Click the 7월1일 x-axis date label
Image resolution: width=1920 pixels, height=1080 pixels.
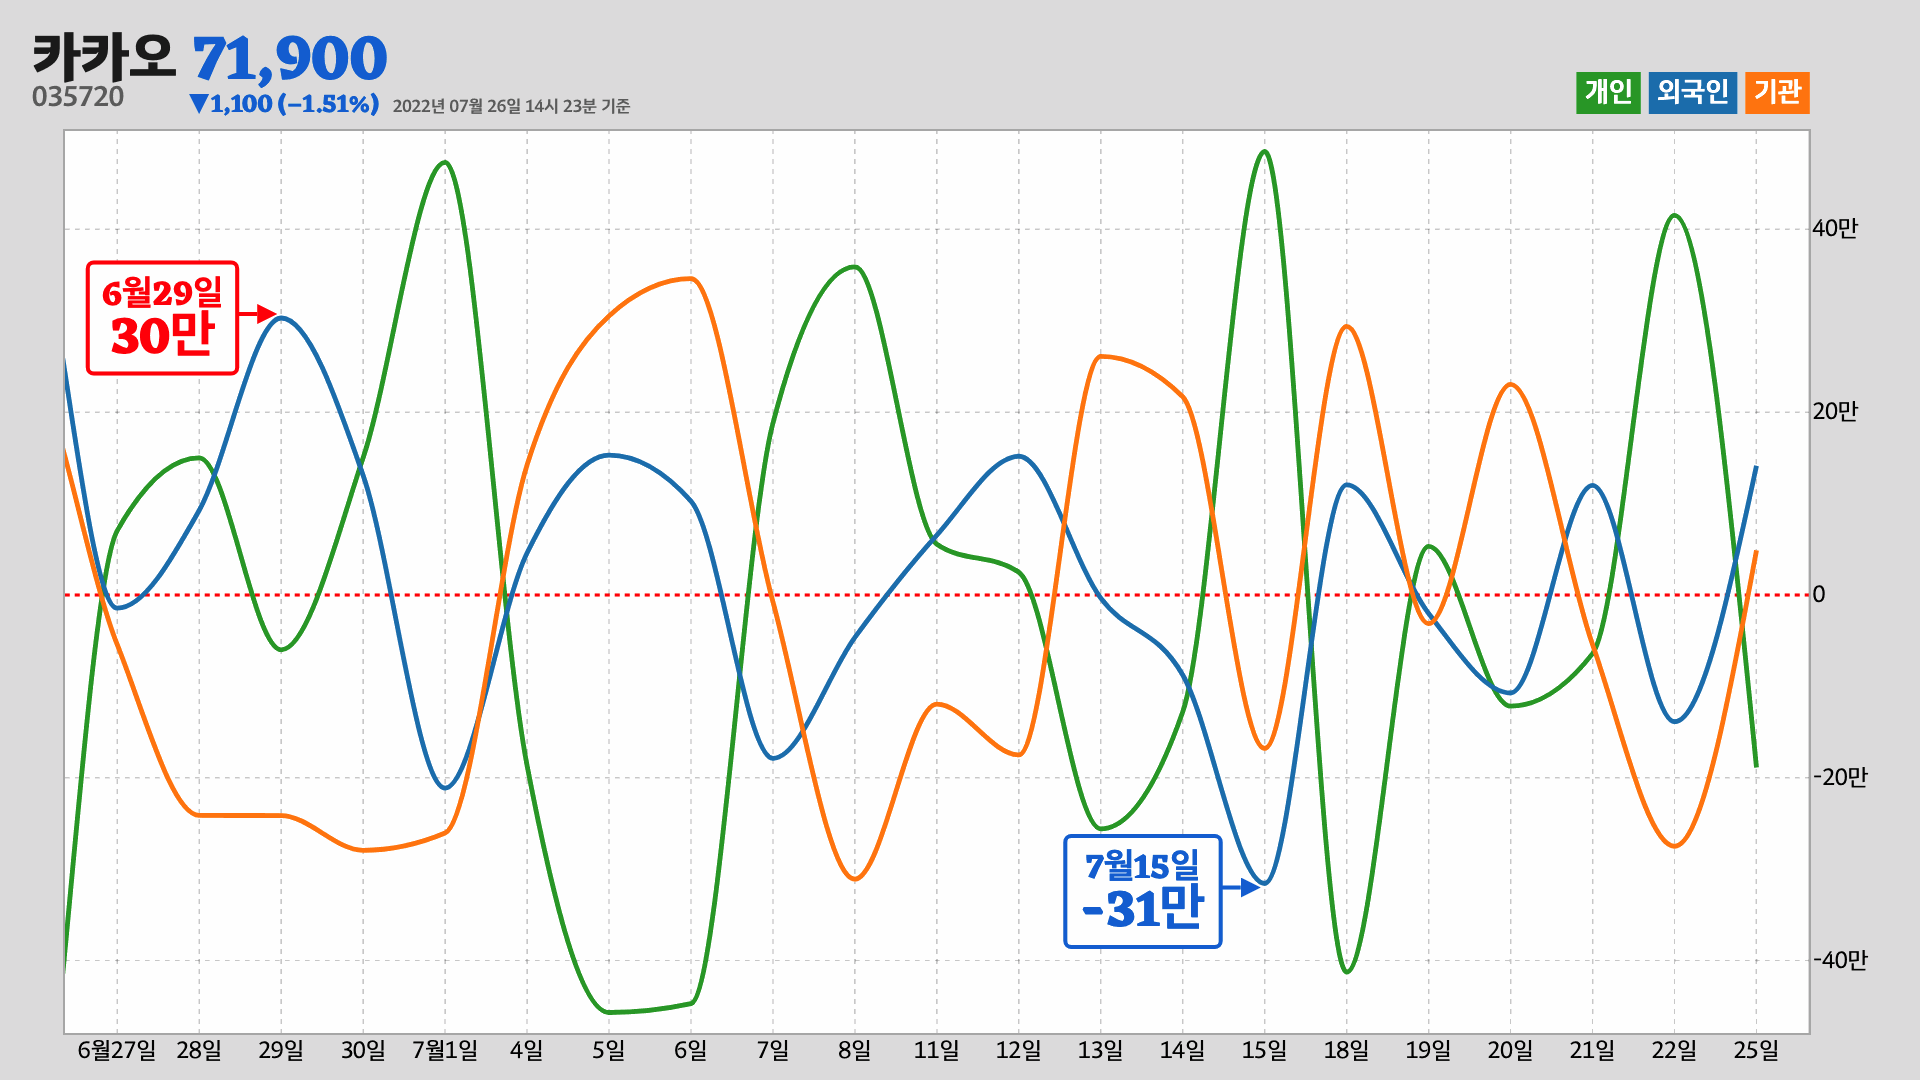point(445,1051)
